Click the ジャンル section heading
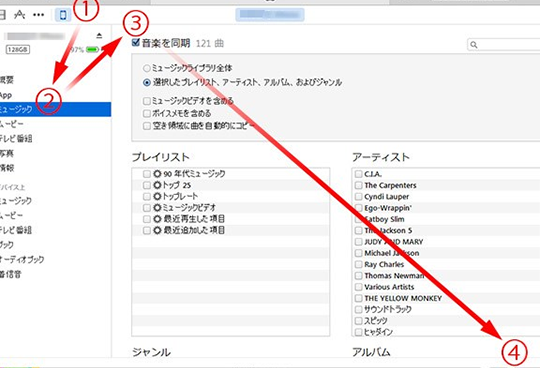 click(152, 352)
